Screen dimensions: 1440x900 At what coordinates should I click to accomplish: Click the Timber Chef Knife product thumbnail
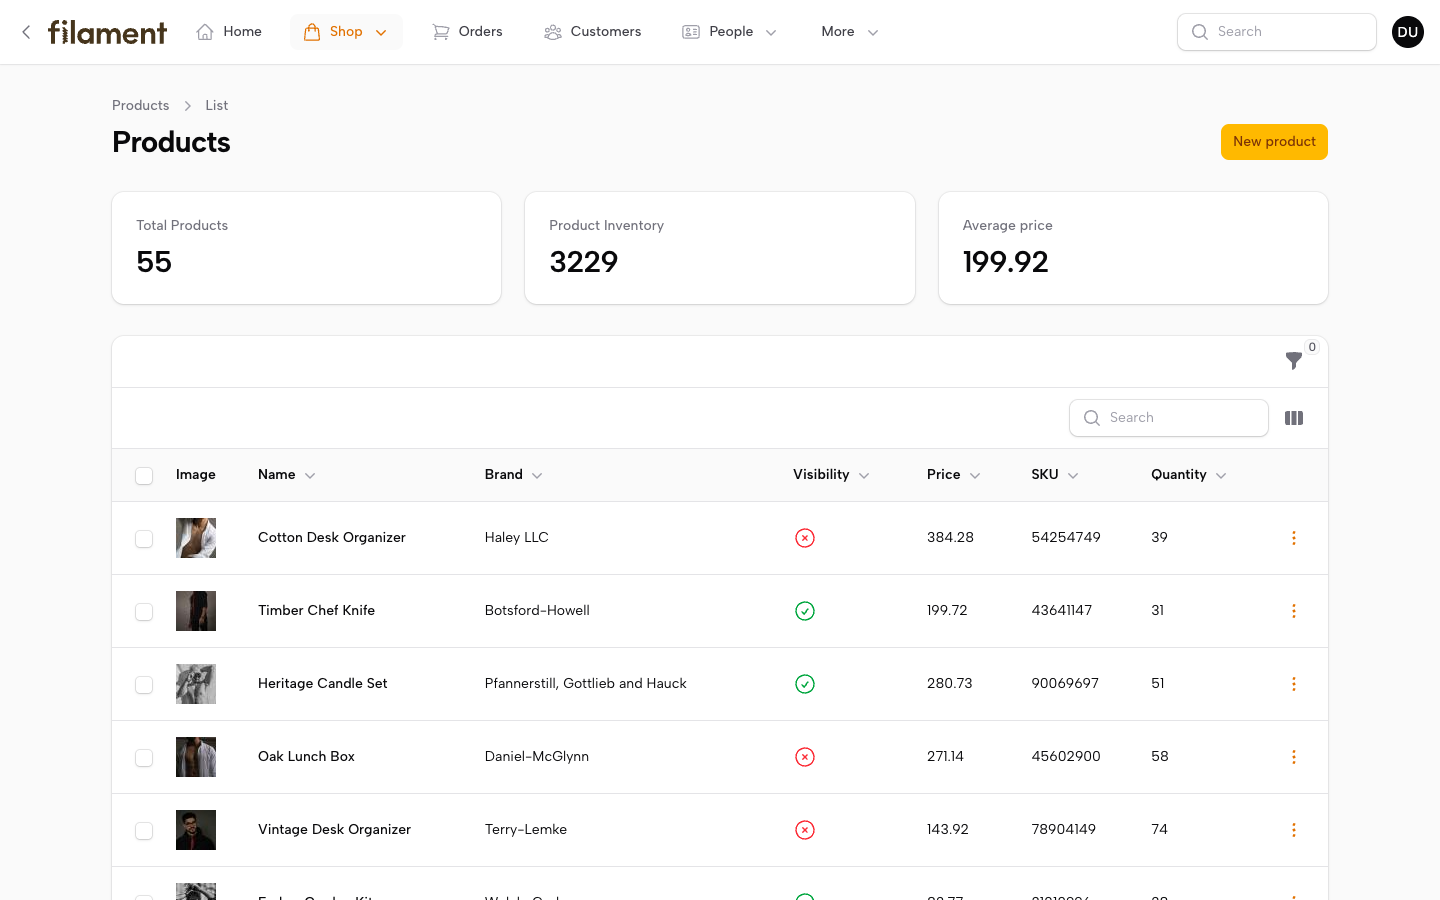tap(196, 611)
